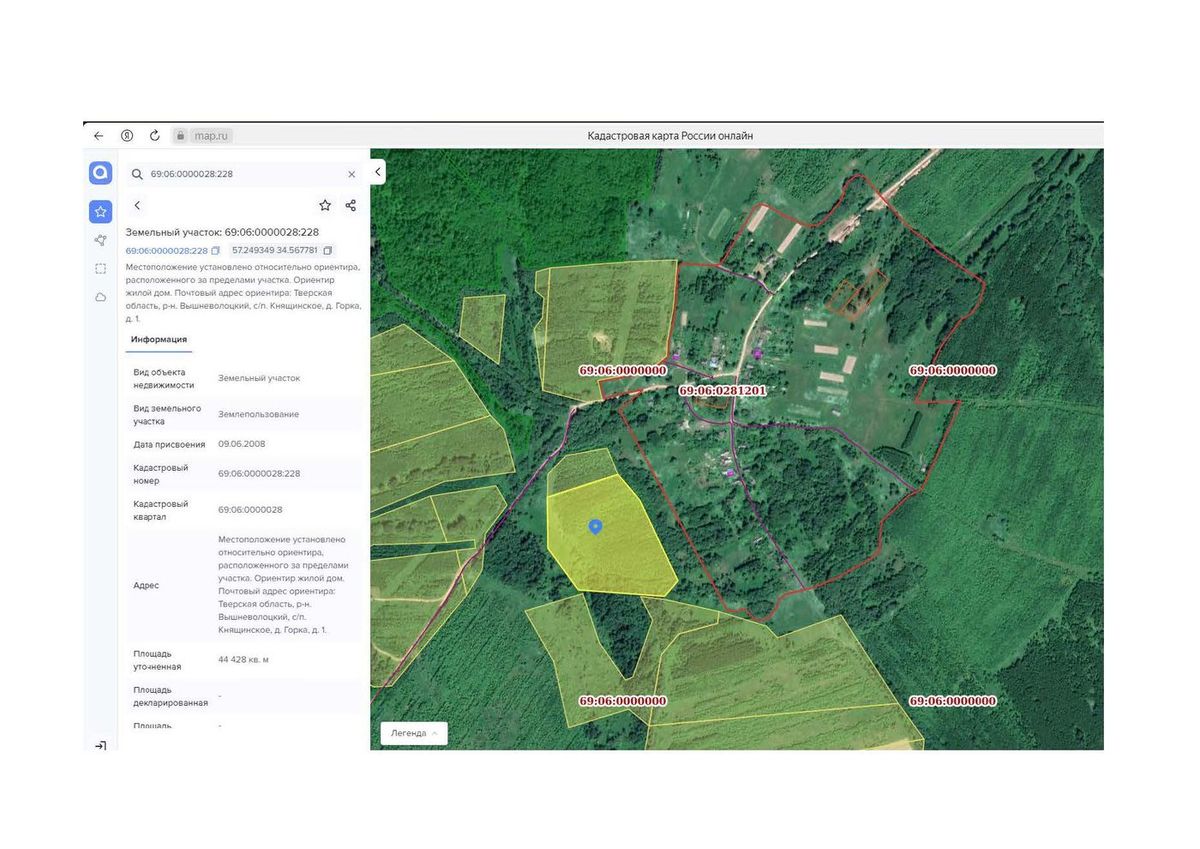Reload the page with the refresh icon
This screenshot has width=1200, height=849.
point(155,136)
